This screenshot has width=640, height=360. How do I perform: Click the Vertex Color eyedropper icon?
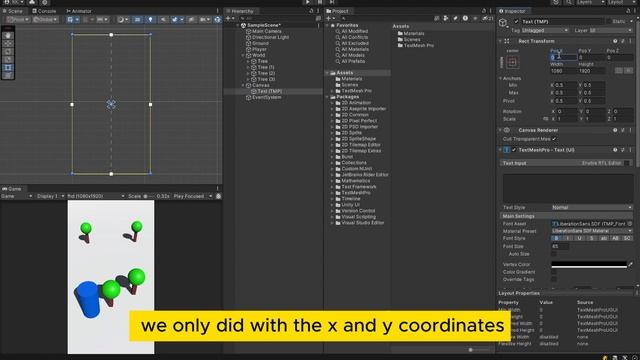point(631,264)
